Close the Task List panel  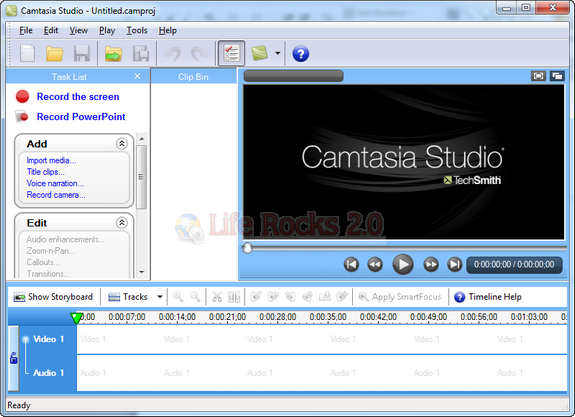pos(137,76)
